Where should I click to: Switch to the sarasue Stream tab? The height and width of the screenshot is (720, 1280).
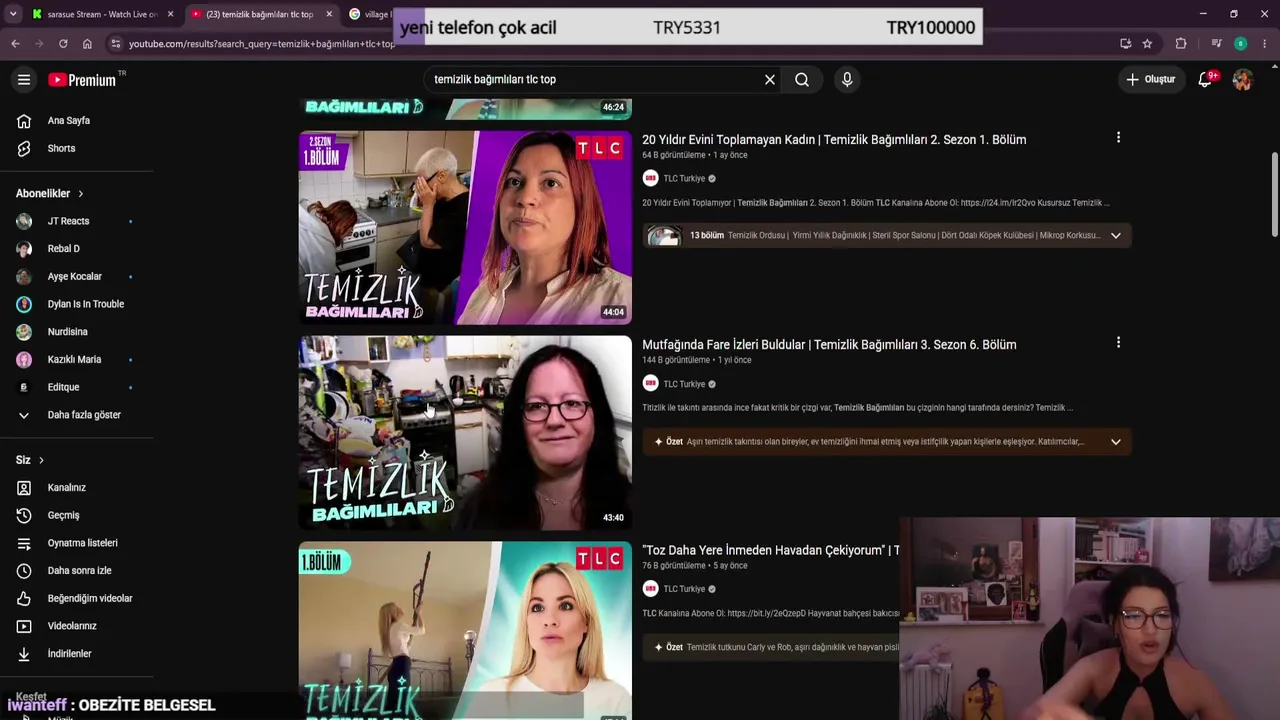[x=103, y=14]
